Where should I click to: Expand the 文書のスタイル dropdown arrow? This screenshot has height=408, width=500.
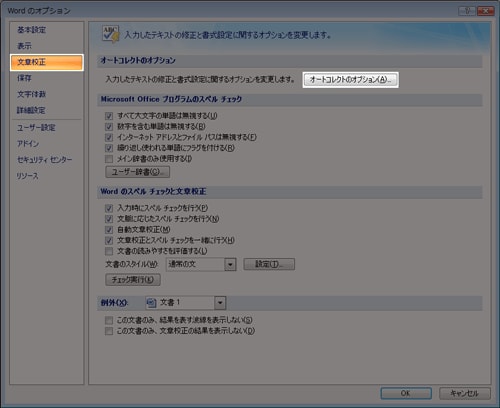(x=230, y=265)
